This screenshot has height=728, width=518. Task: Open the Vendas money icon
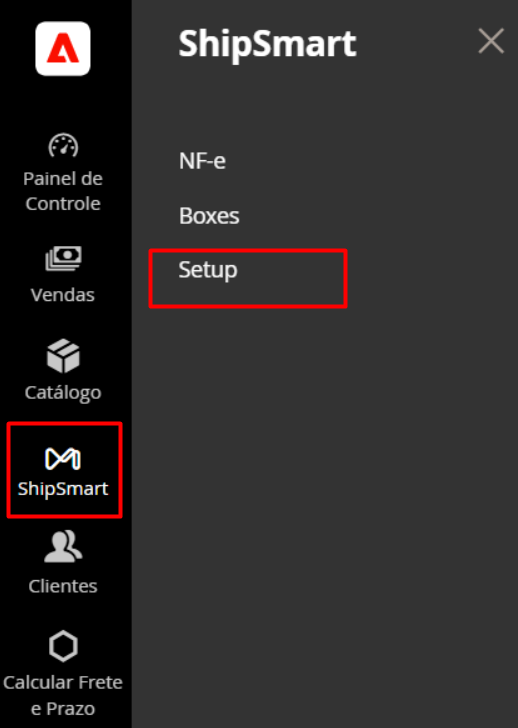pyautogui.click(x=63, y=259)
